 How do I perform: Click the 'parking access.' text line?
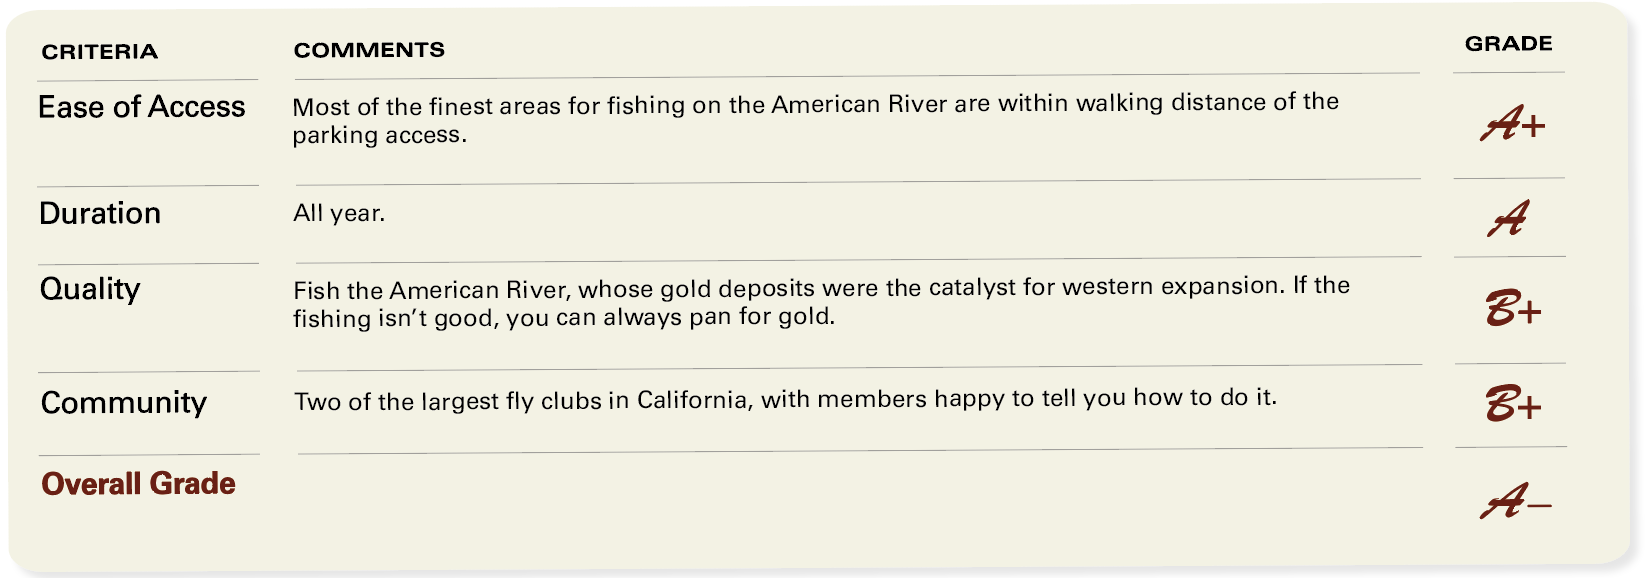pos(379,135)
